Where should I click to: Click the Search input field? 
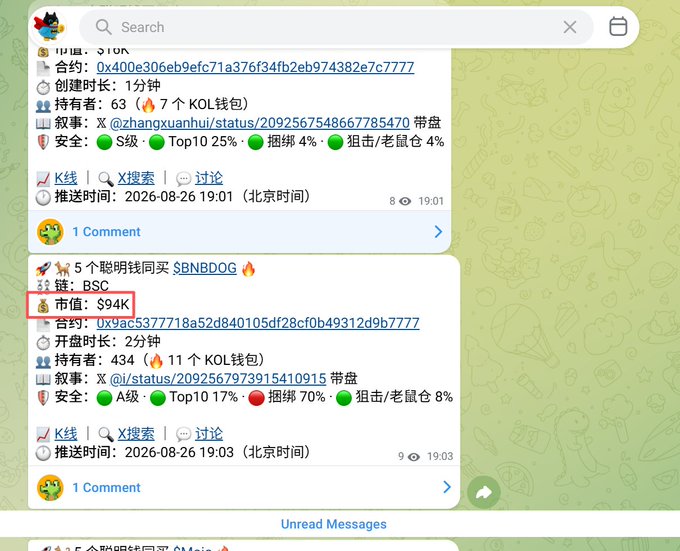coord(336,27)
